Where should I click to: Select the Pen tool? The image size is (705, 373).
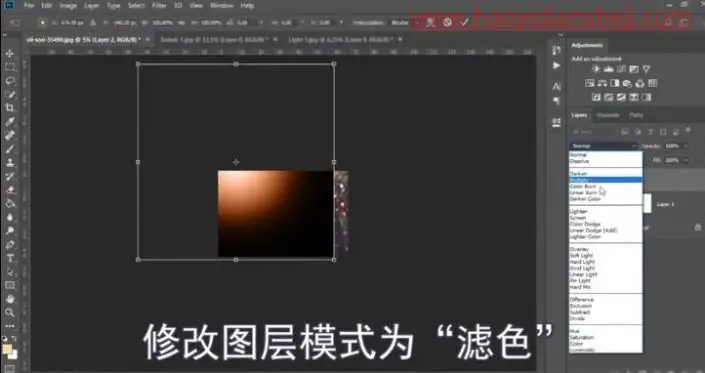tap(9, 245)
